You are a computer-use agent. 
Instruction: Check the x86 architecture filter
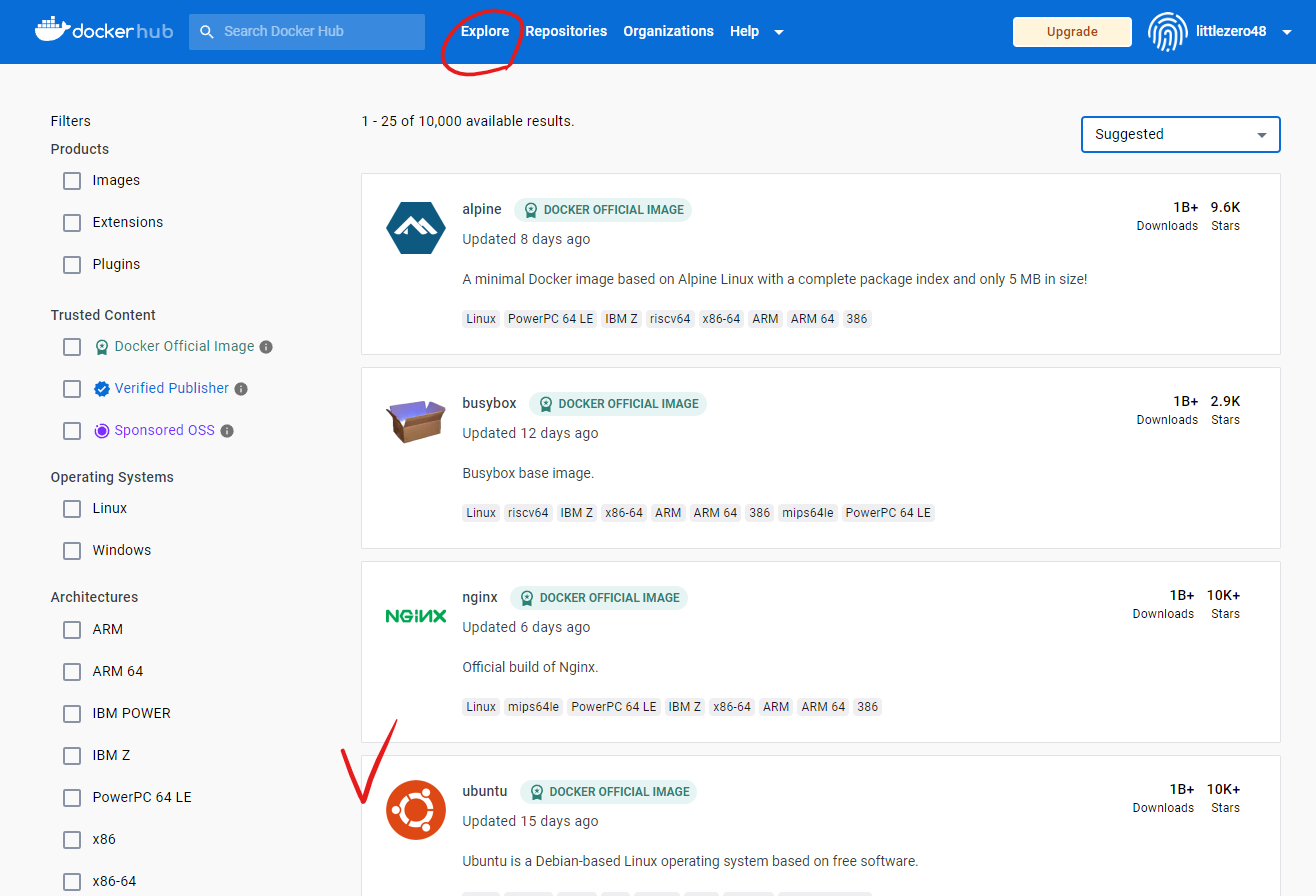pos(72,840)
